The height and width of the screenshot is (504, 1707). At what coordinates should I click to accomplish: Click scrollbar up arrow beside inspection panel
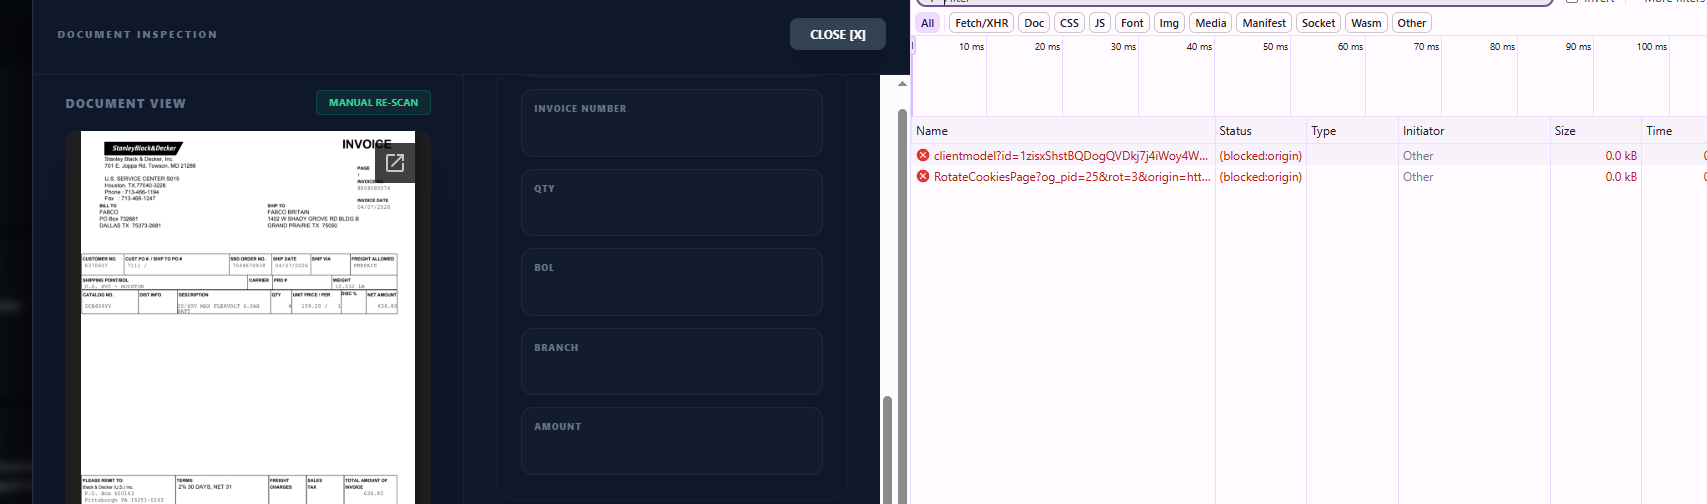click(902, 84)
